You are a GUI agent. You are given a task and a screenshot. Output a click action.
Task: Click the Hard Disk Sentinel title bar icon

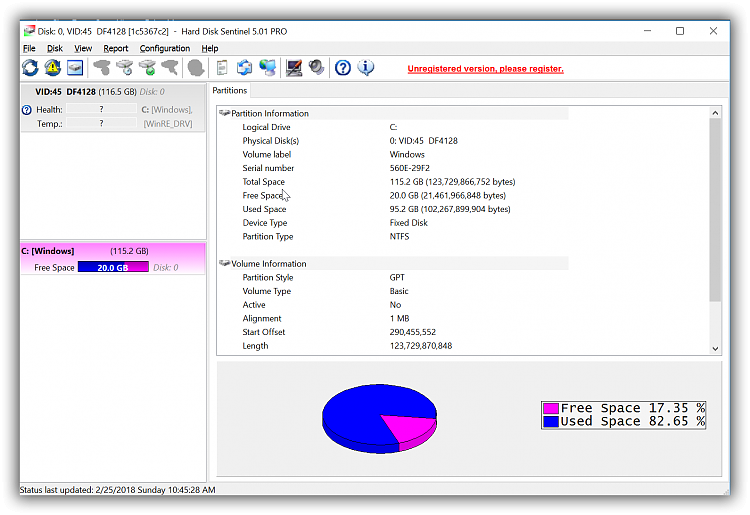tap(29, 31)
